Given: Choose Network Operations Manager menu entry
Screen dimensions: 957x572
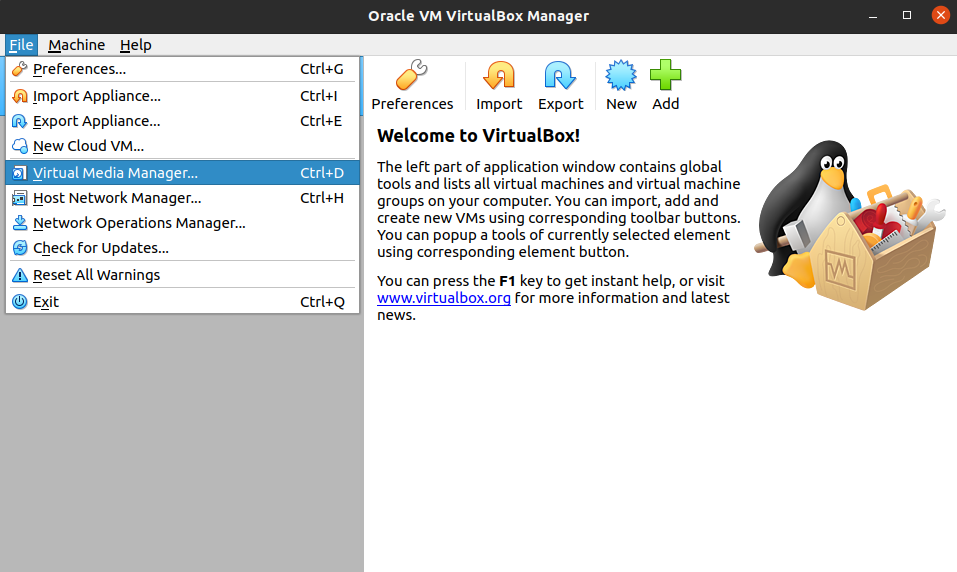Looking at the screenshot, I should click(182, 223).
